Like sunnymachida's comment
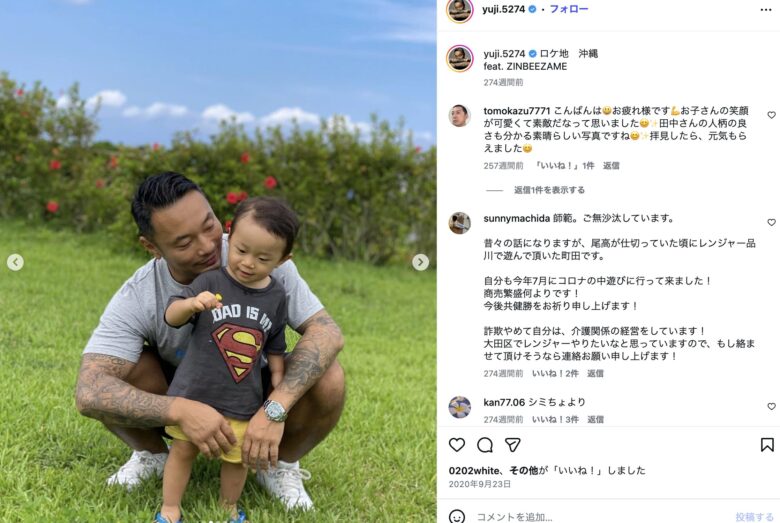 pos(771,222)
